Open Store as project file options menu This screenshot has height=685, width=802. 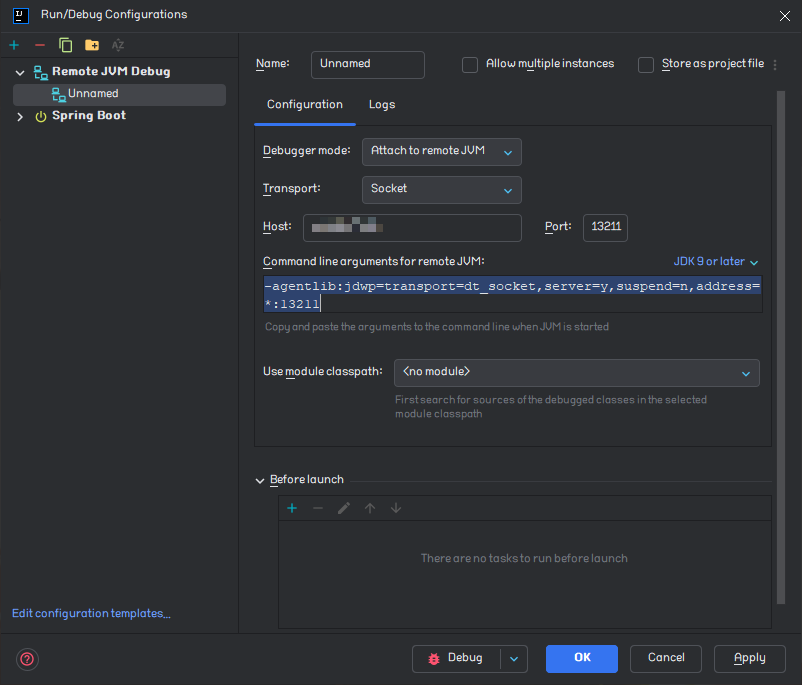775,64
